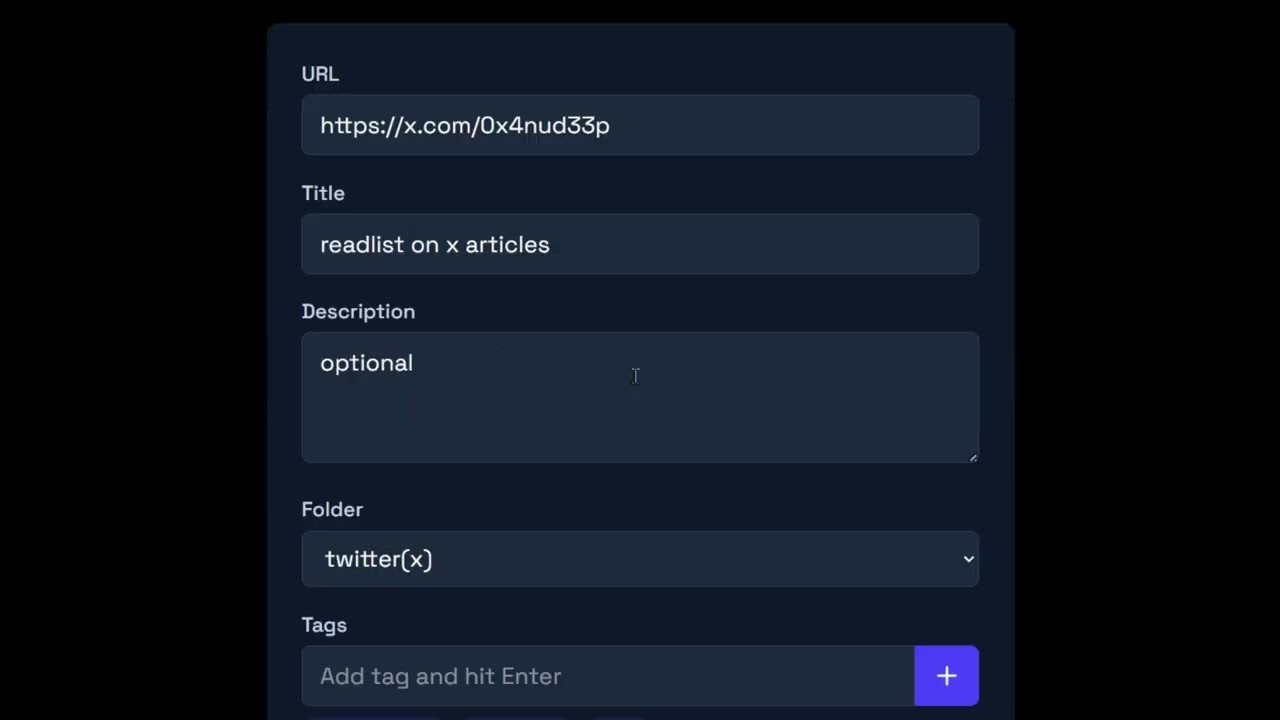
Task: Click into the Title text field
Action: 640,244
